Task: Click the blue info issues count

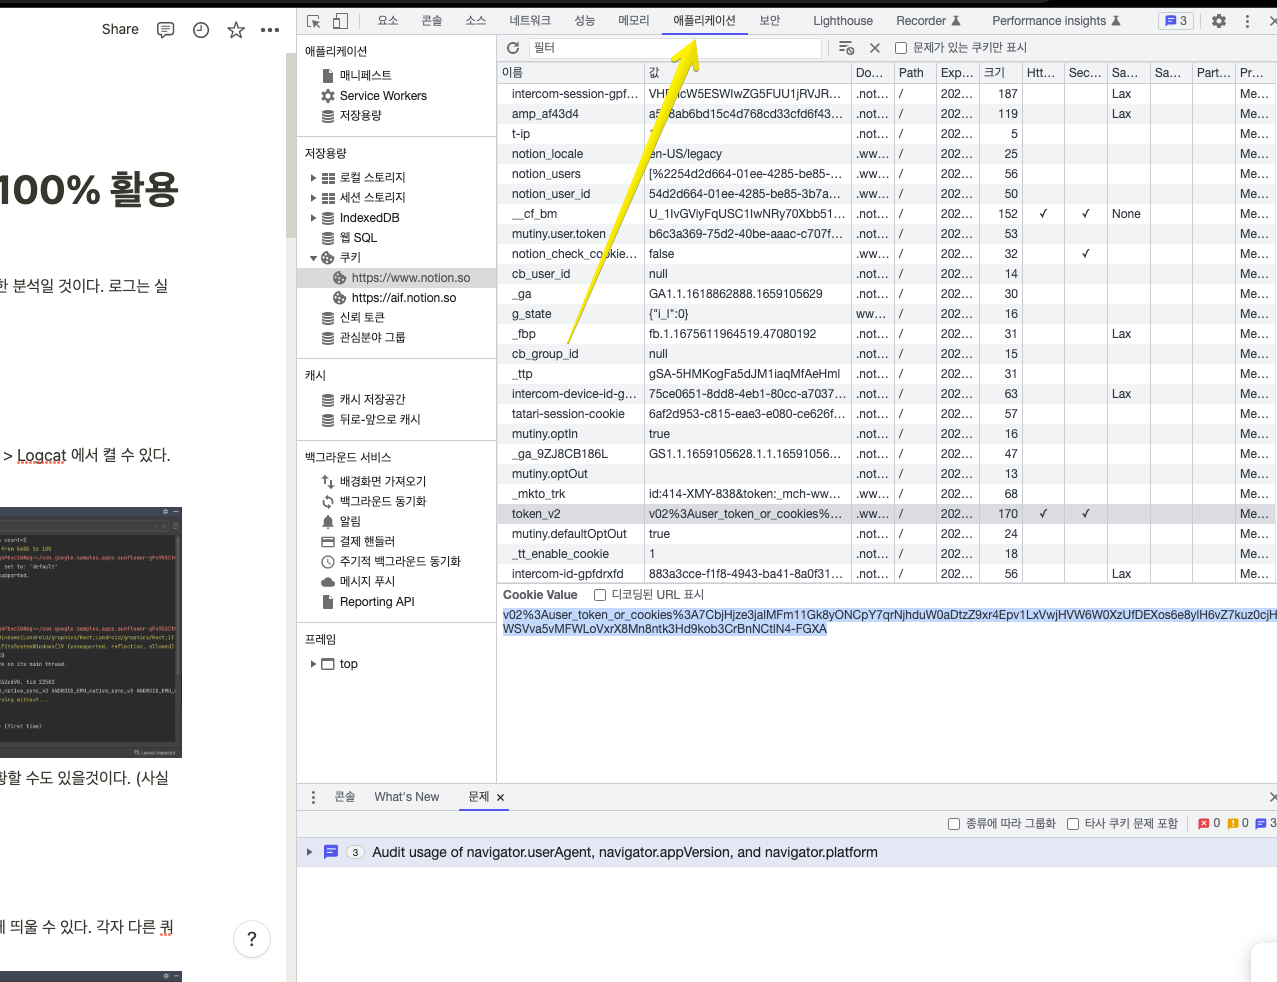Action: pos(1266,824)
